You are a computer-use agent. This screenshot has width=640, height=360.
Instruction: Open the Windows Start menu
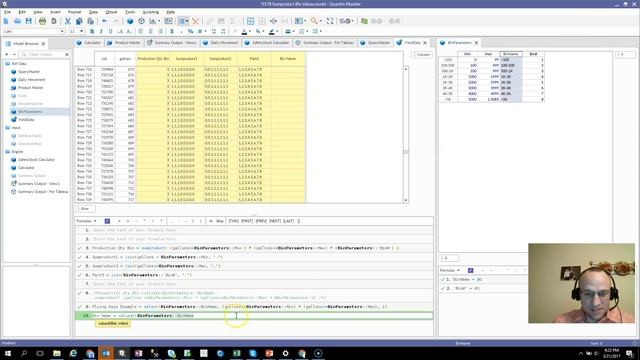click(x=8, y=353)
